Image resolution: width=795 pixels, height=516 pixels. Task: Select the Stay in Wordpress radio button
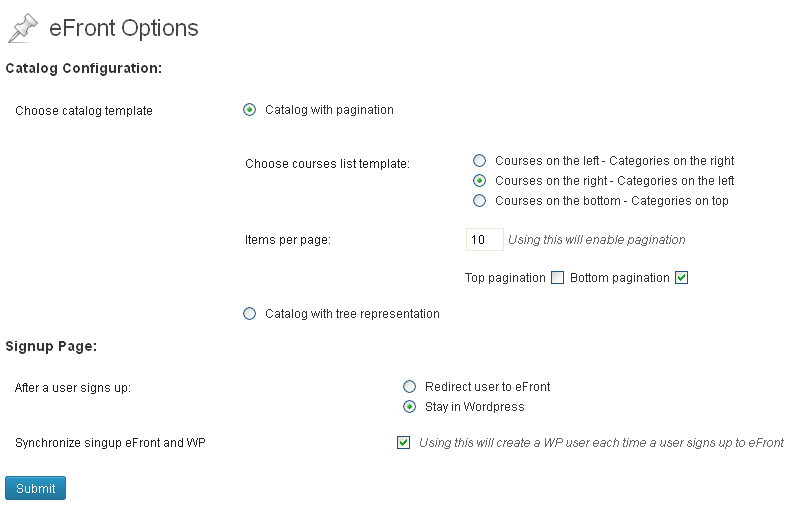409,407
